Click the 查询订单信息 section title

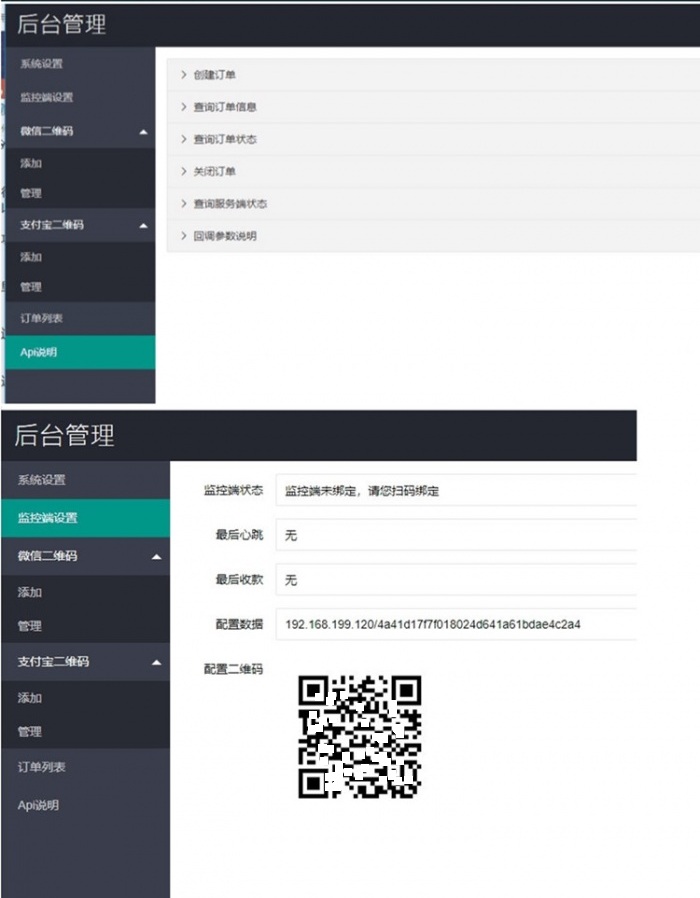(x=225, y=107)
